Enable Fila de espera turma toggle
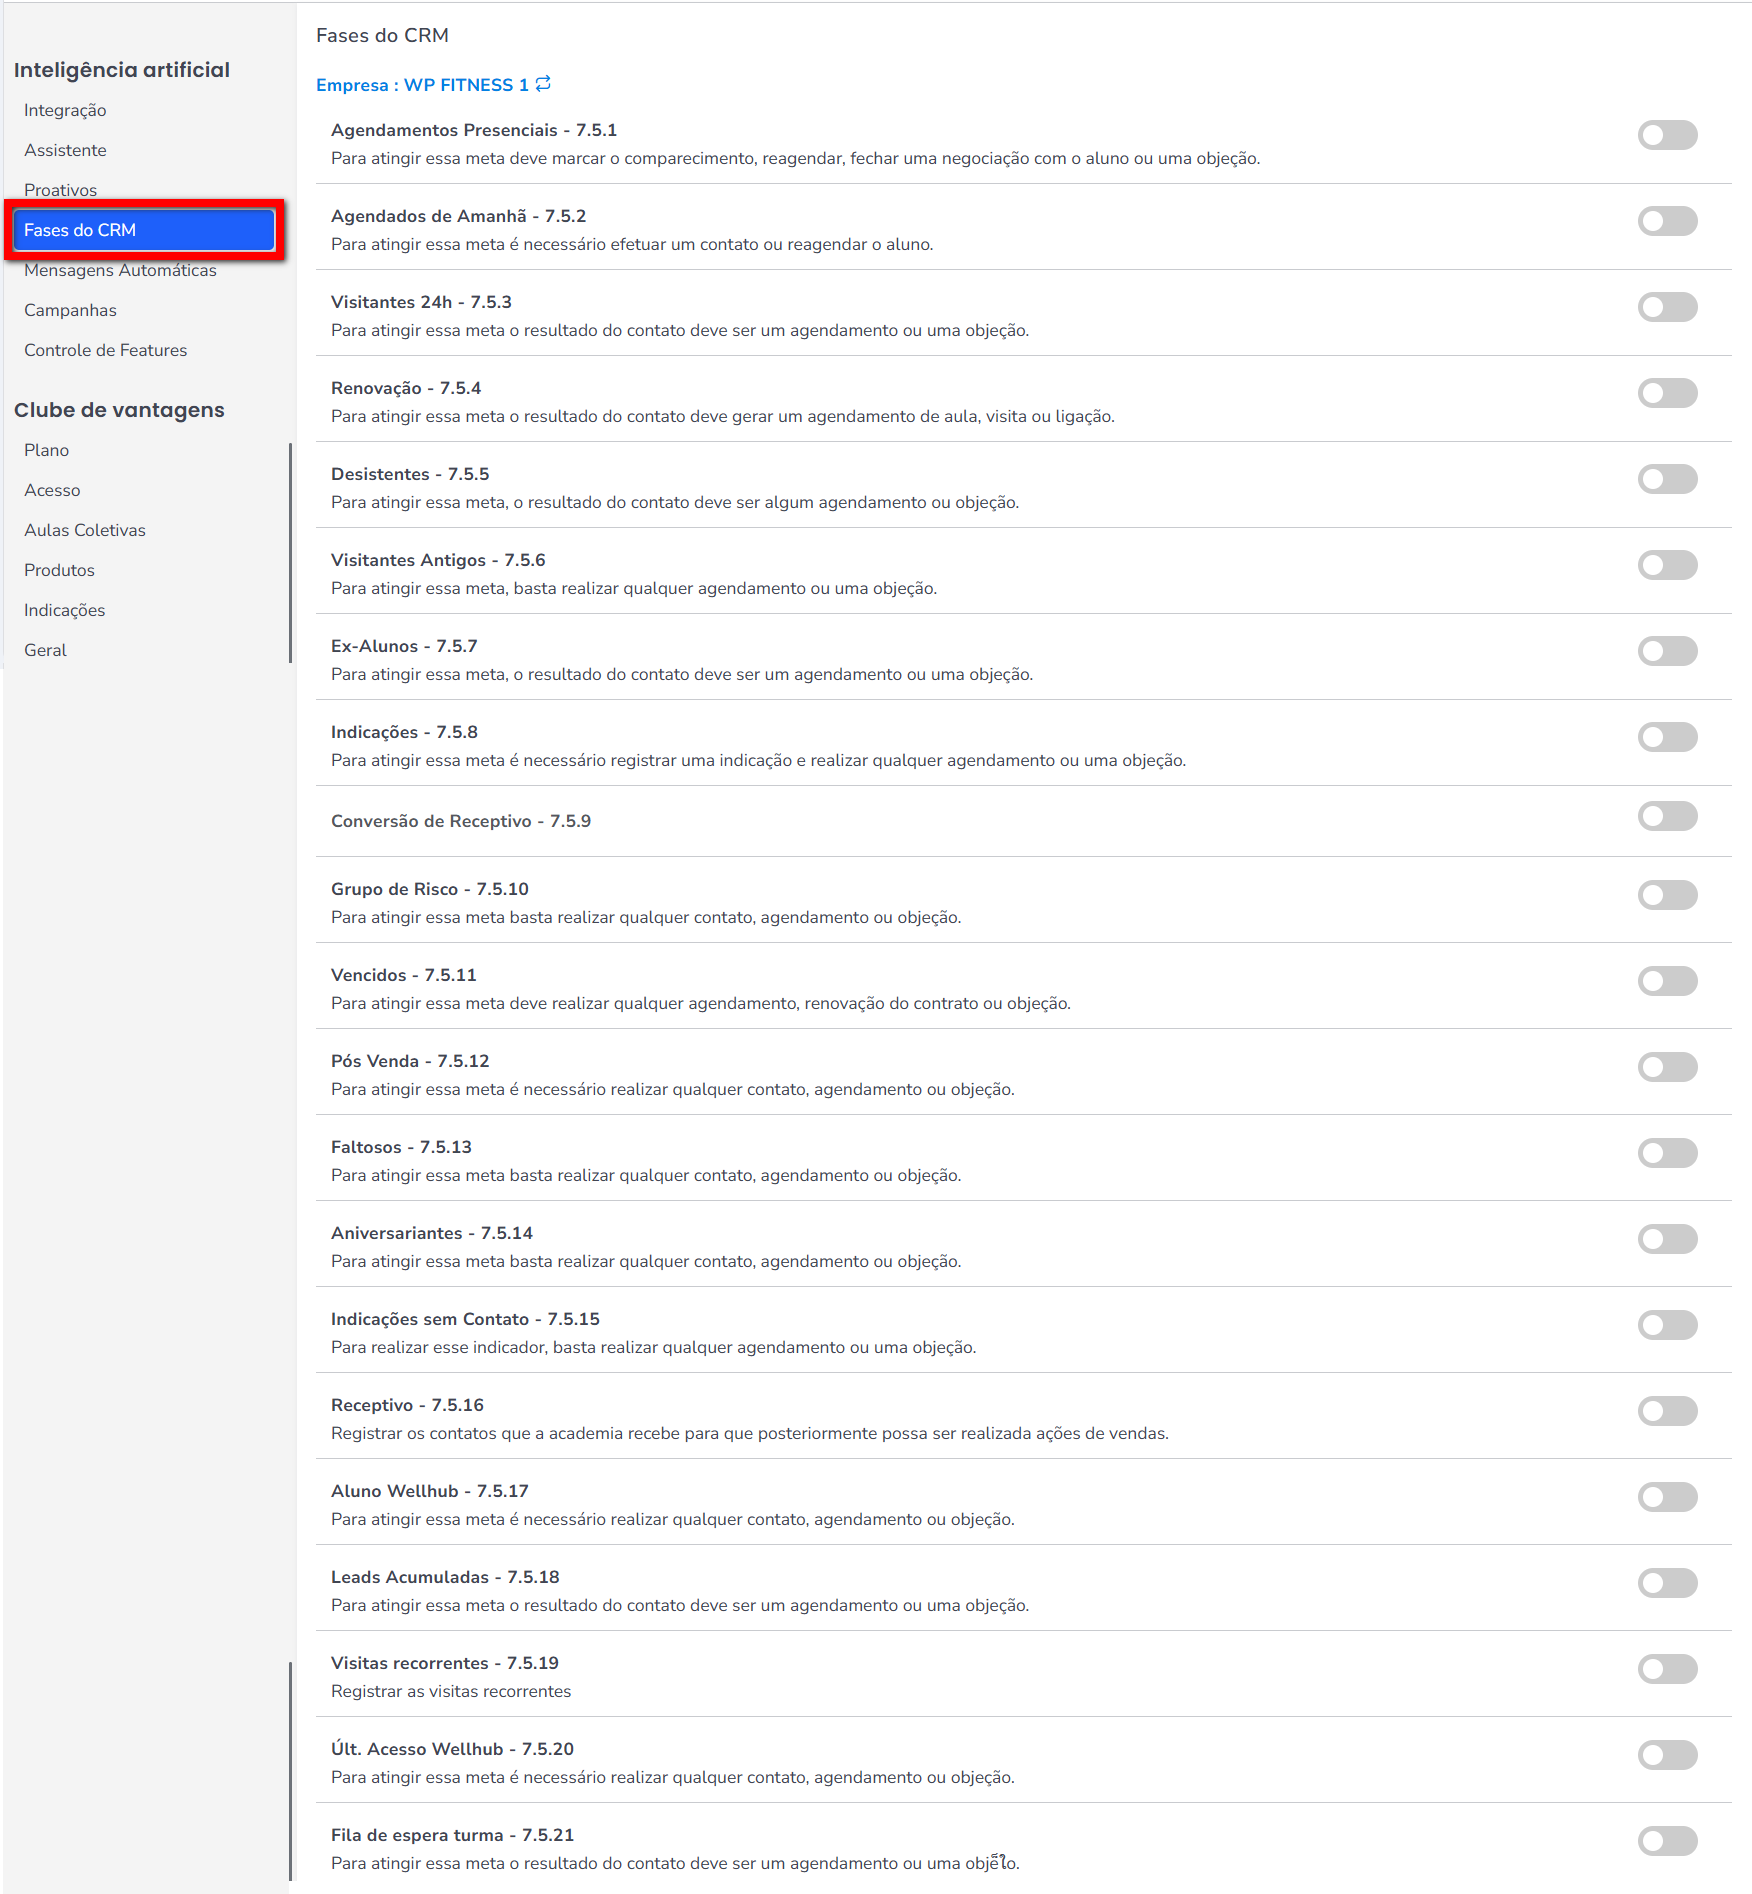 point(1667,1841)
